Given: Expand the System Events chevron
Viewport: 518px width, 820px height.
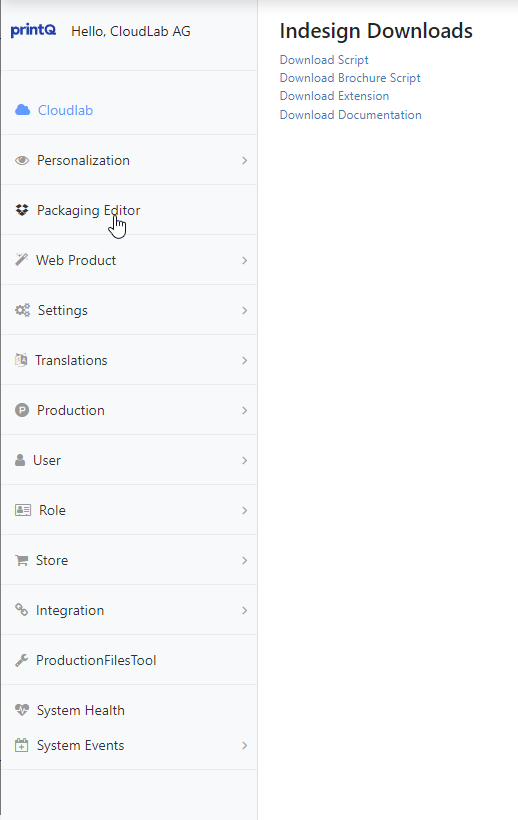Looking at the screenshot, I should point(245,745).
